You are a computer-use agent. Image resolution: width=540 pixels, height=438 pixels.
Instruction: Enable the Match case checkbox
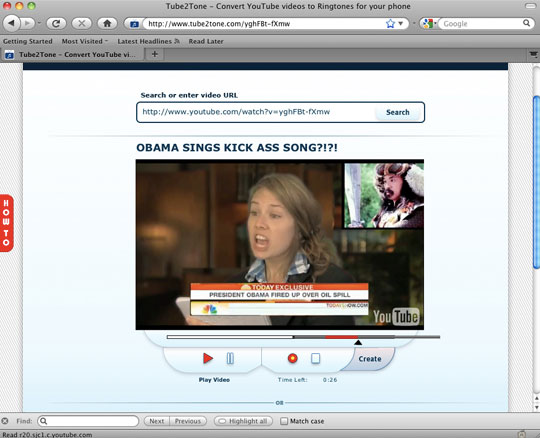click(284, 421)
